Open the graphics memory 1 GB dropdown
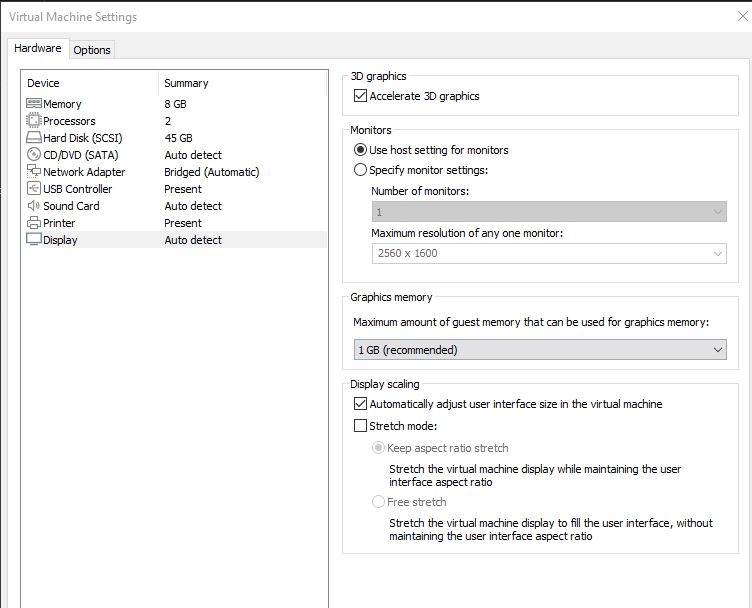 click(x=540, y=350)
